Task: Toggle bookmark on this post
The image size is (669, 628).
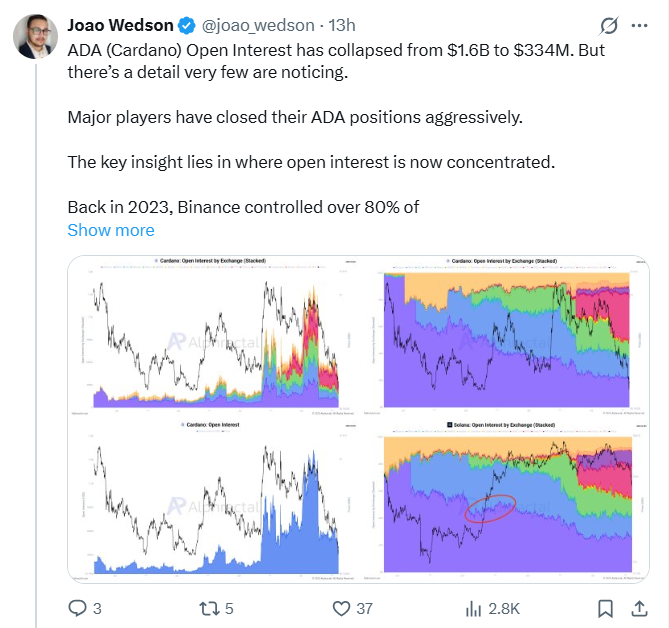Action: coord(605,607)
